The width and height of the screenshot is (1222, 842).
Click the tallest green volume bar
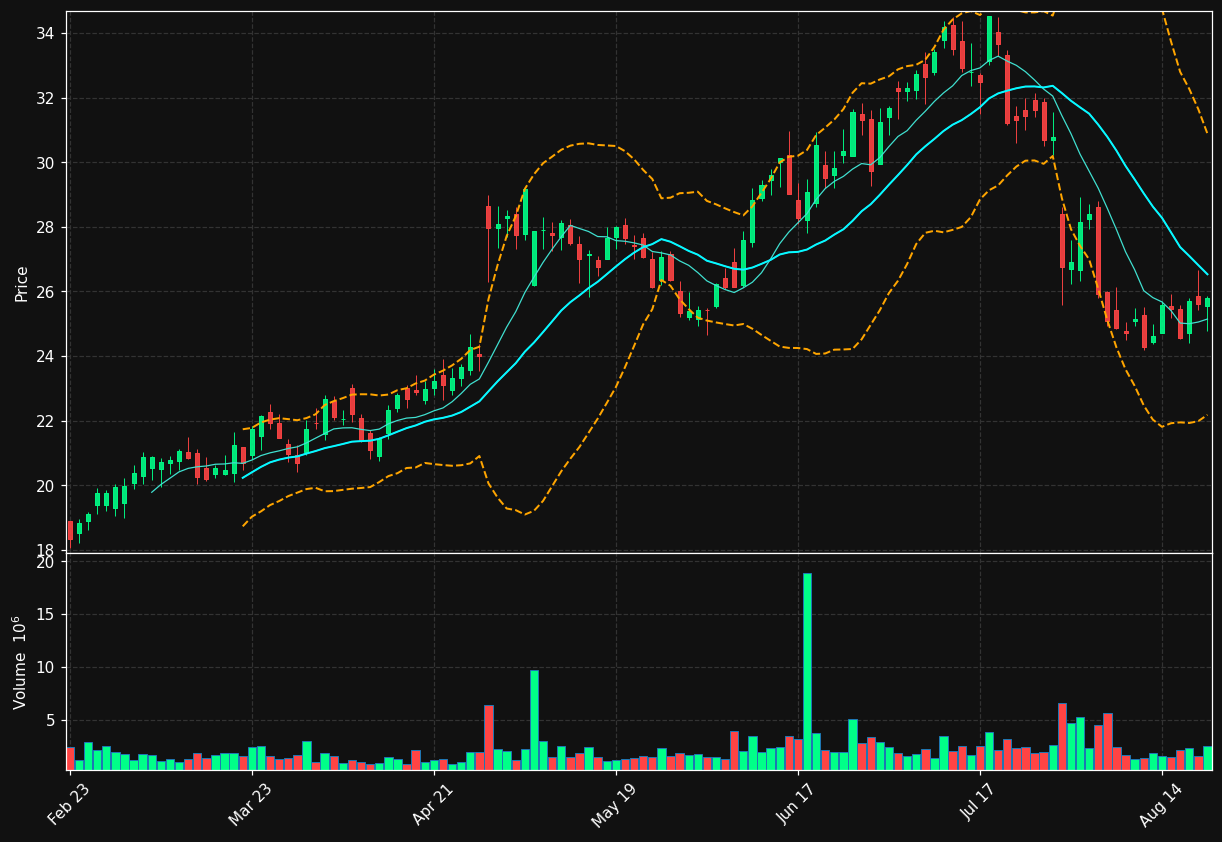pos(807,671)
